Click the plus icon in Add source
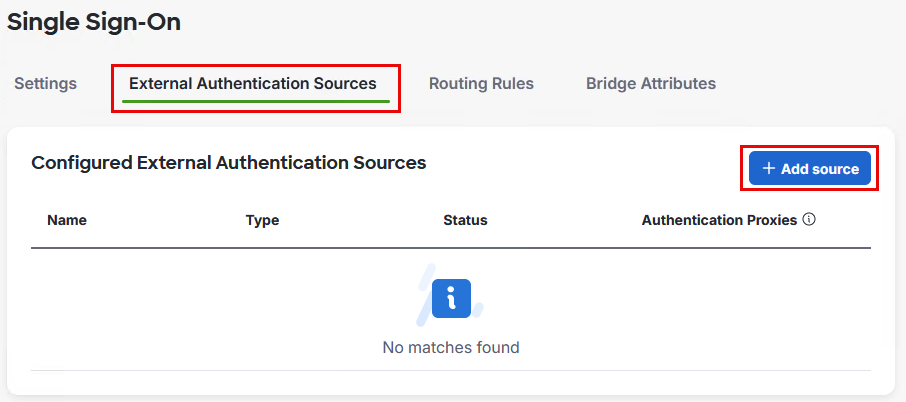Screen dimensions: 906x402 click(768, 169)
